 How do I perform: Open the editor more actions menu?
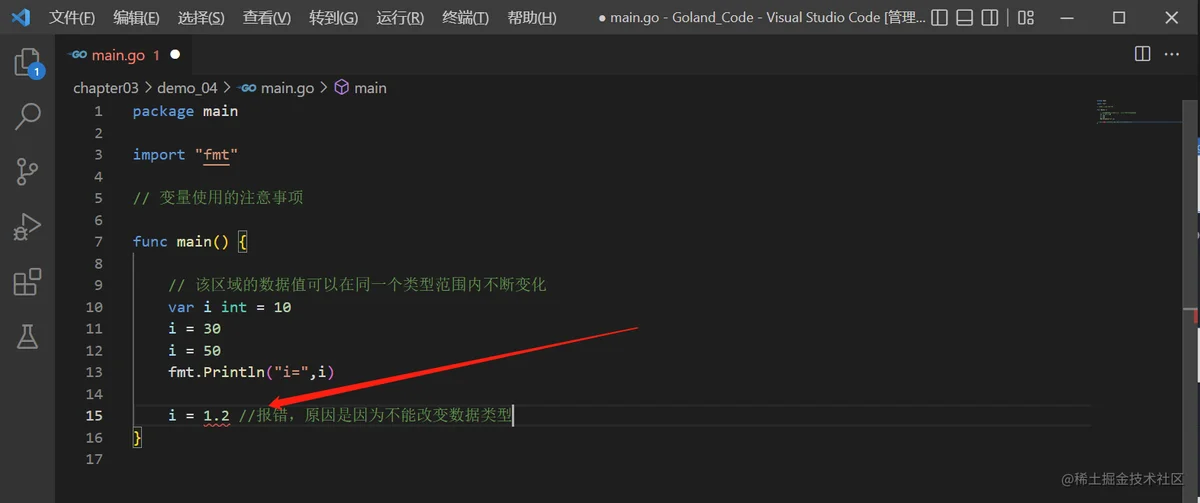pyautogui.click(x=1174, y=54)
